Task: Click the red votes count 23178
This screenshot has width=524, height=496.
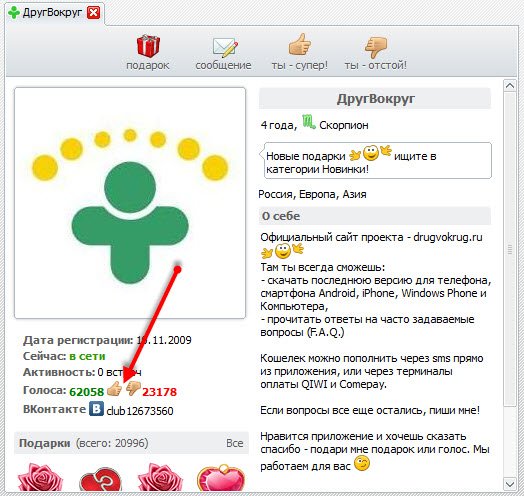Action: point(159,391)
